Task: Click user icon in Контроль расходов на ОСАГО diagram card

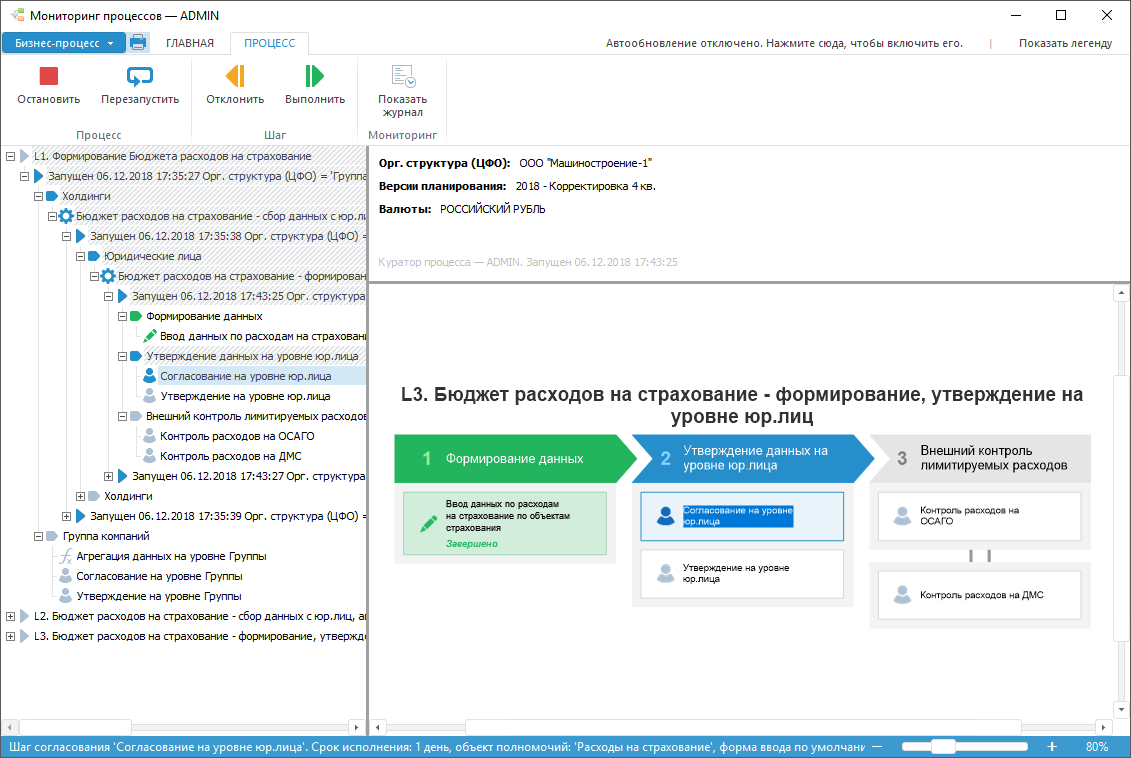Action: [902, 516]
